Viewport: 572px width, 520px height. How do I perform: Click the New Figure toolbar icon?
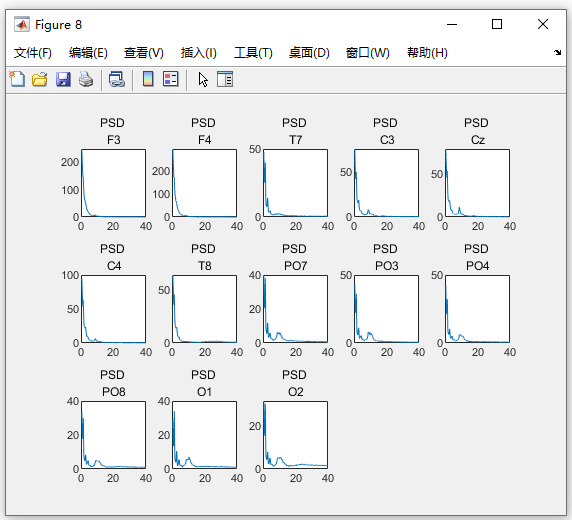coord(17,79)
